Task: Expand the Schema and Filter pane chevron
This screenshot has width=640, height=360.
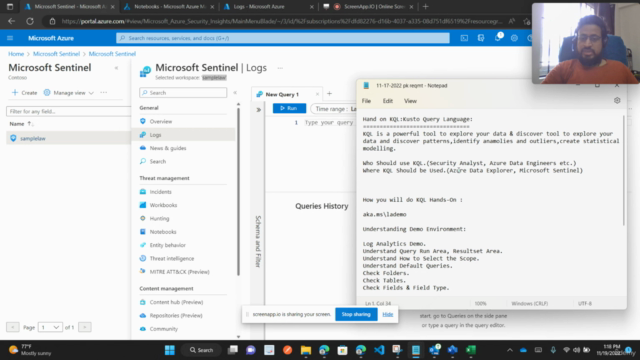Action: coord(258,110)
